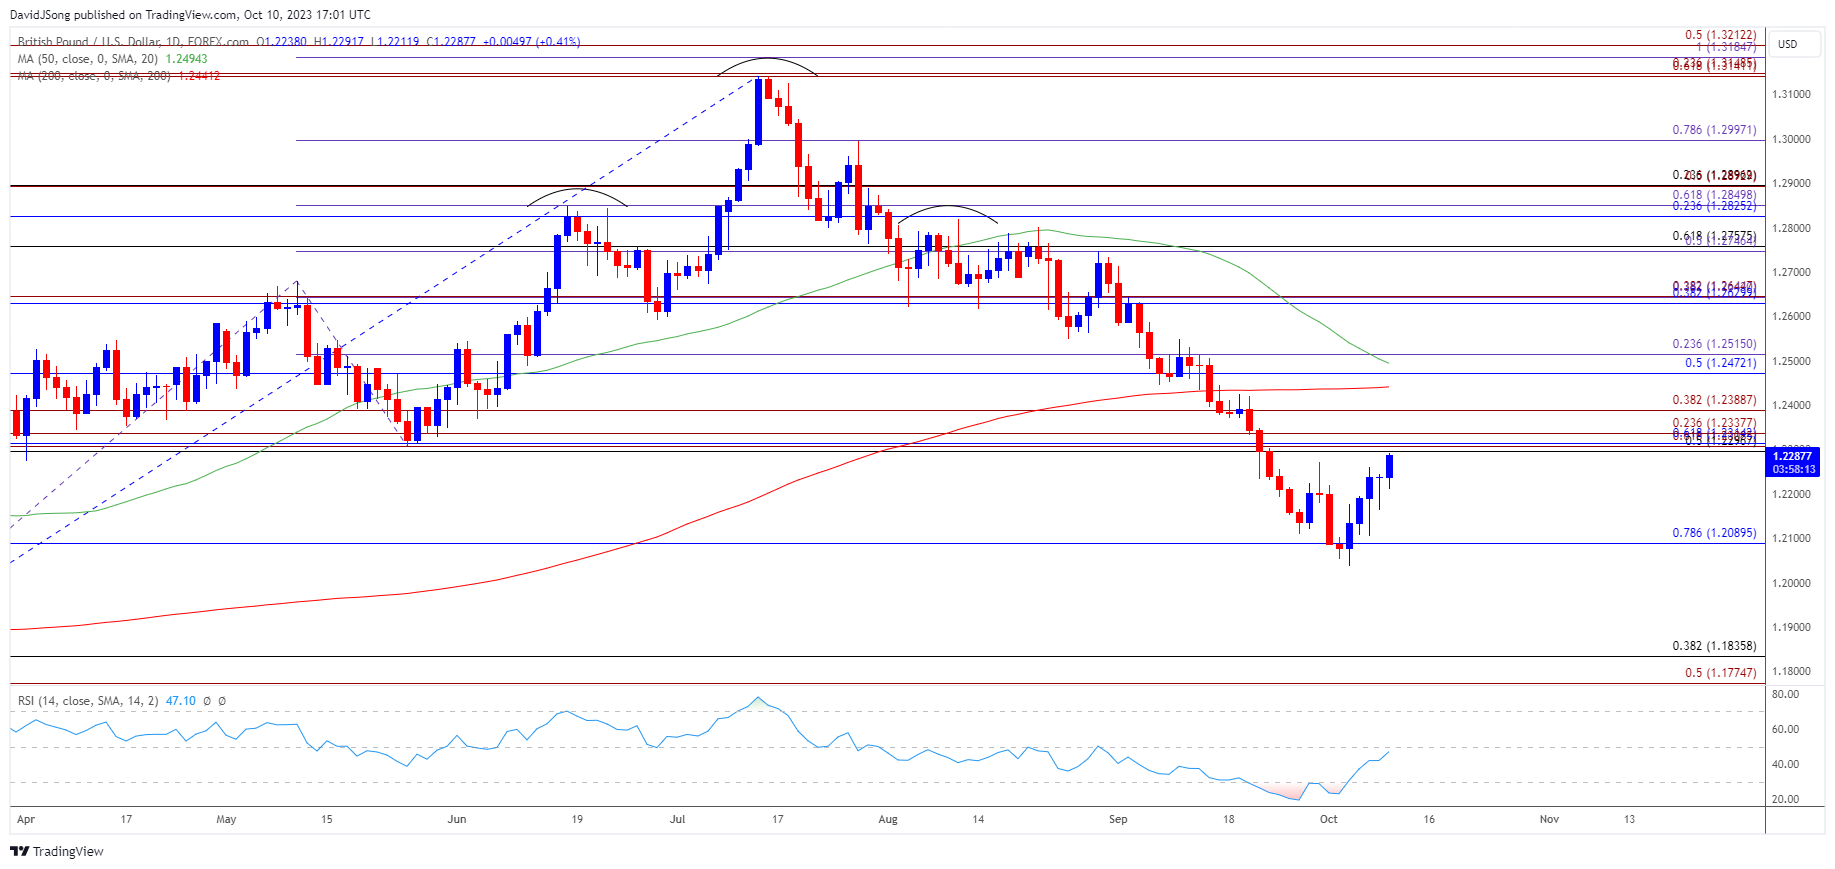Click the 1.18000 price axis label
Viewport: 1835px width, 869px height.
1791,672
